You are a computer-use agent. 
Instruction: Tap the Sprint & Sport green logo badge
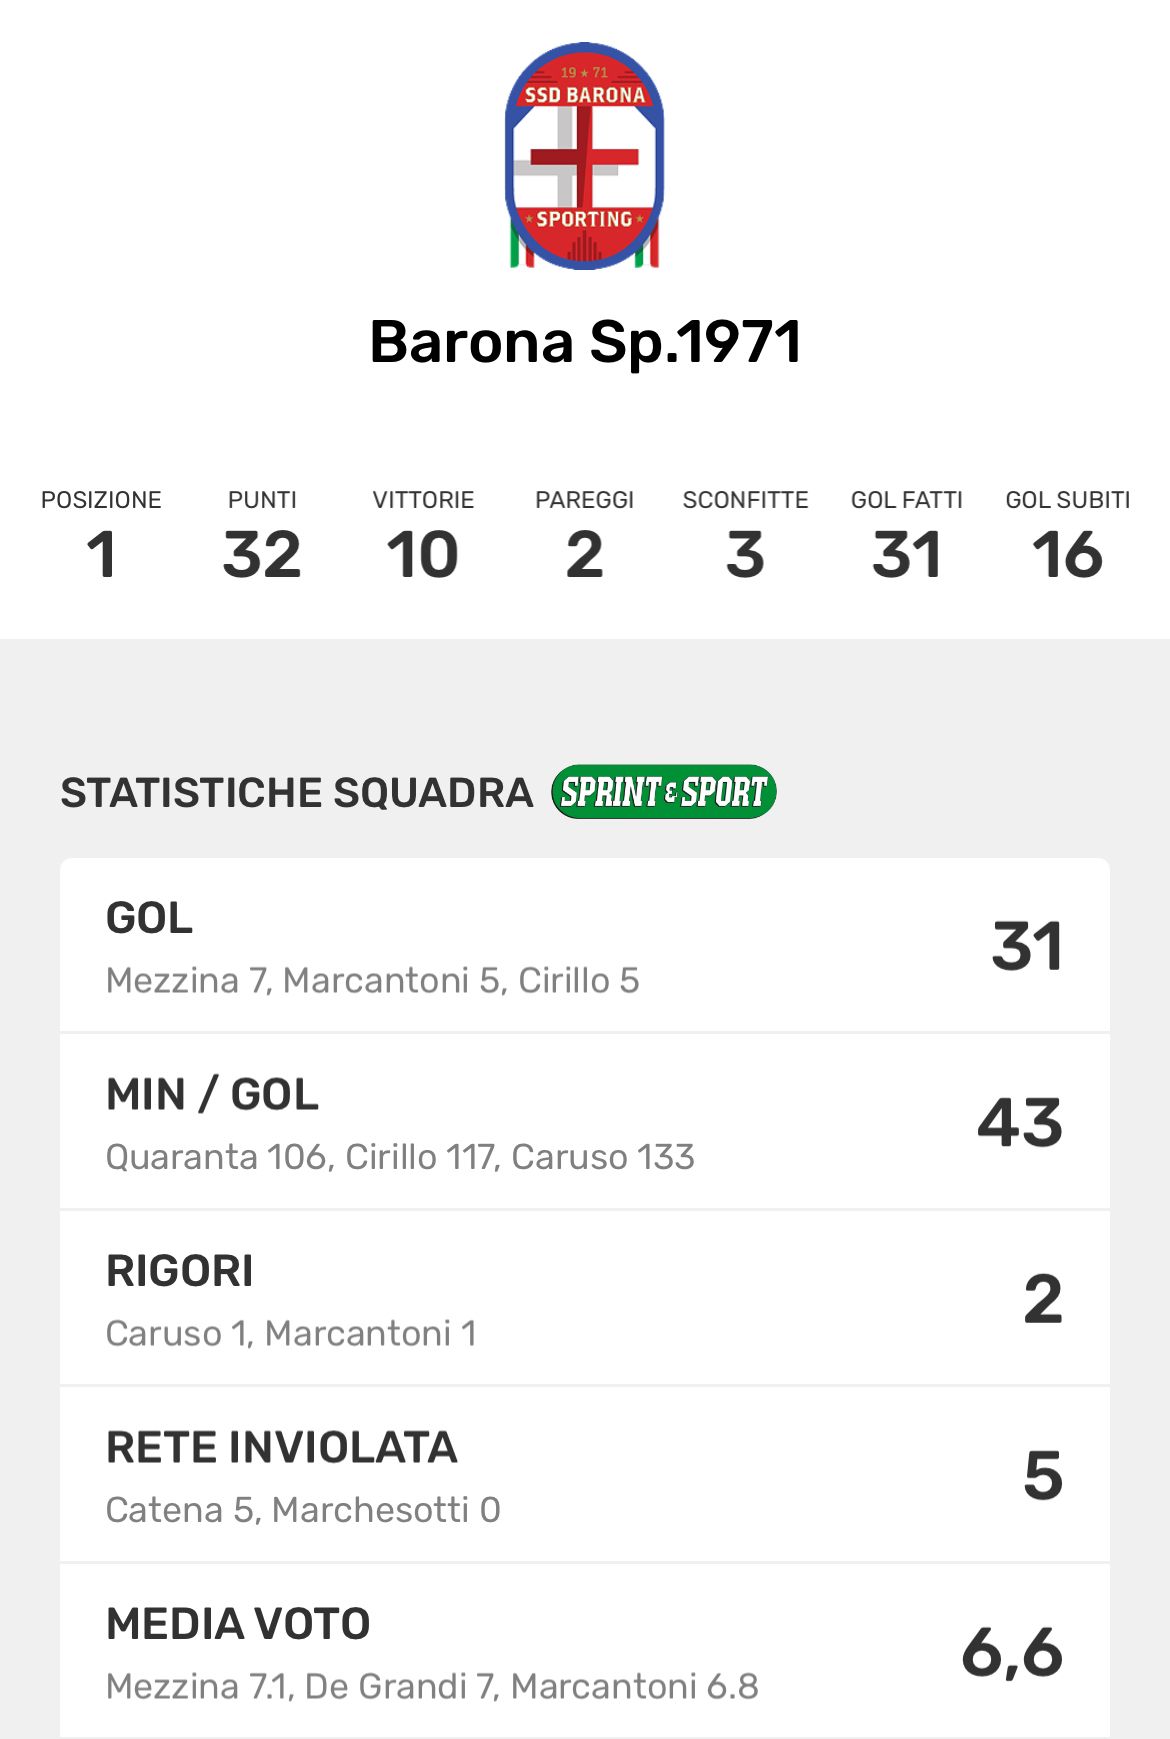tap(664, 792)
